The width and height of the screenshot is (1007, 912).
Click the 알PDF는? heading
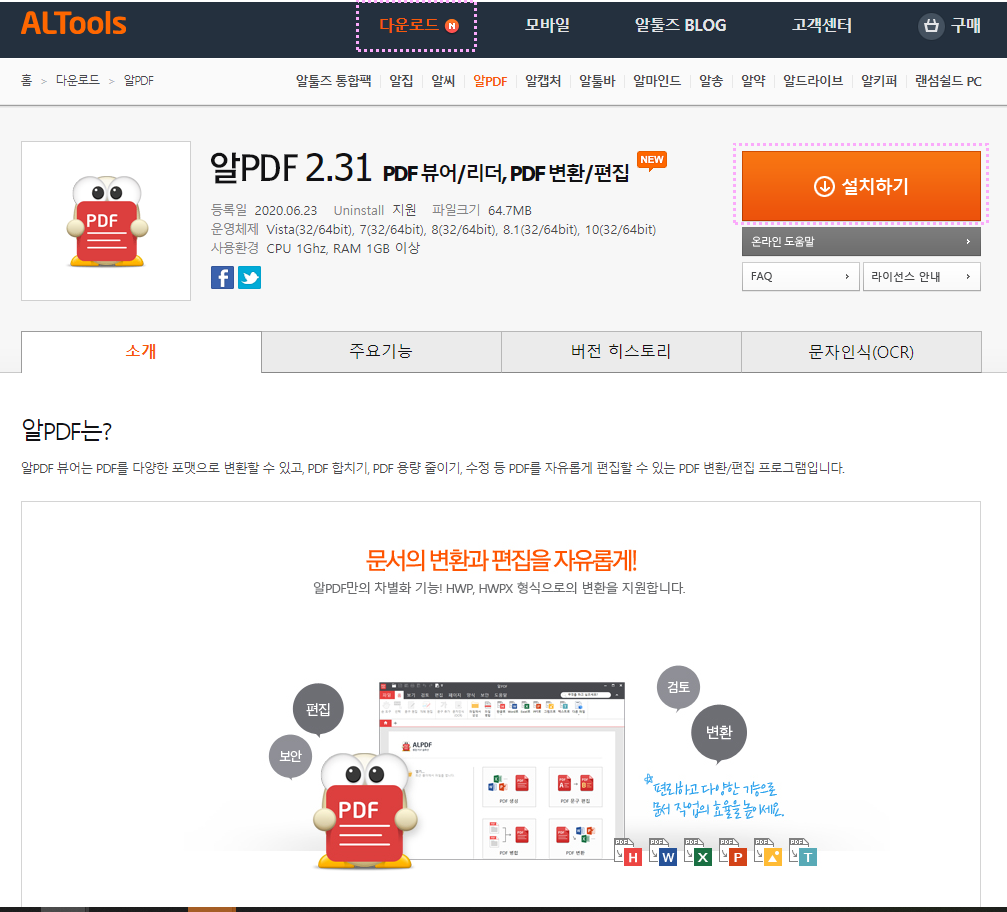[x=66, y=430]
